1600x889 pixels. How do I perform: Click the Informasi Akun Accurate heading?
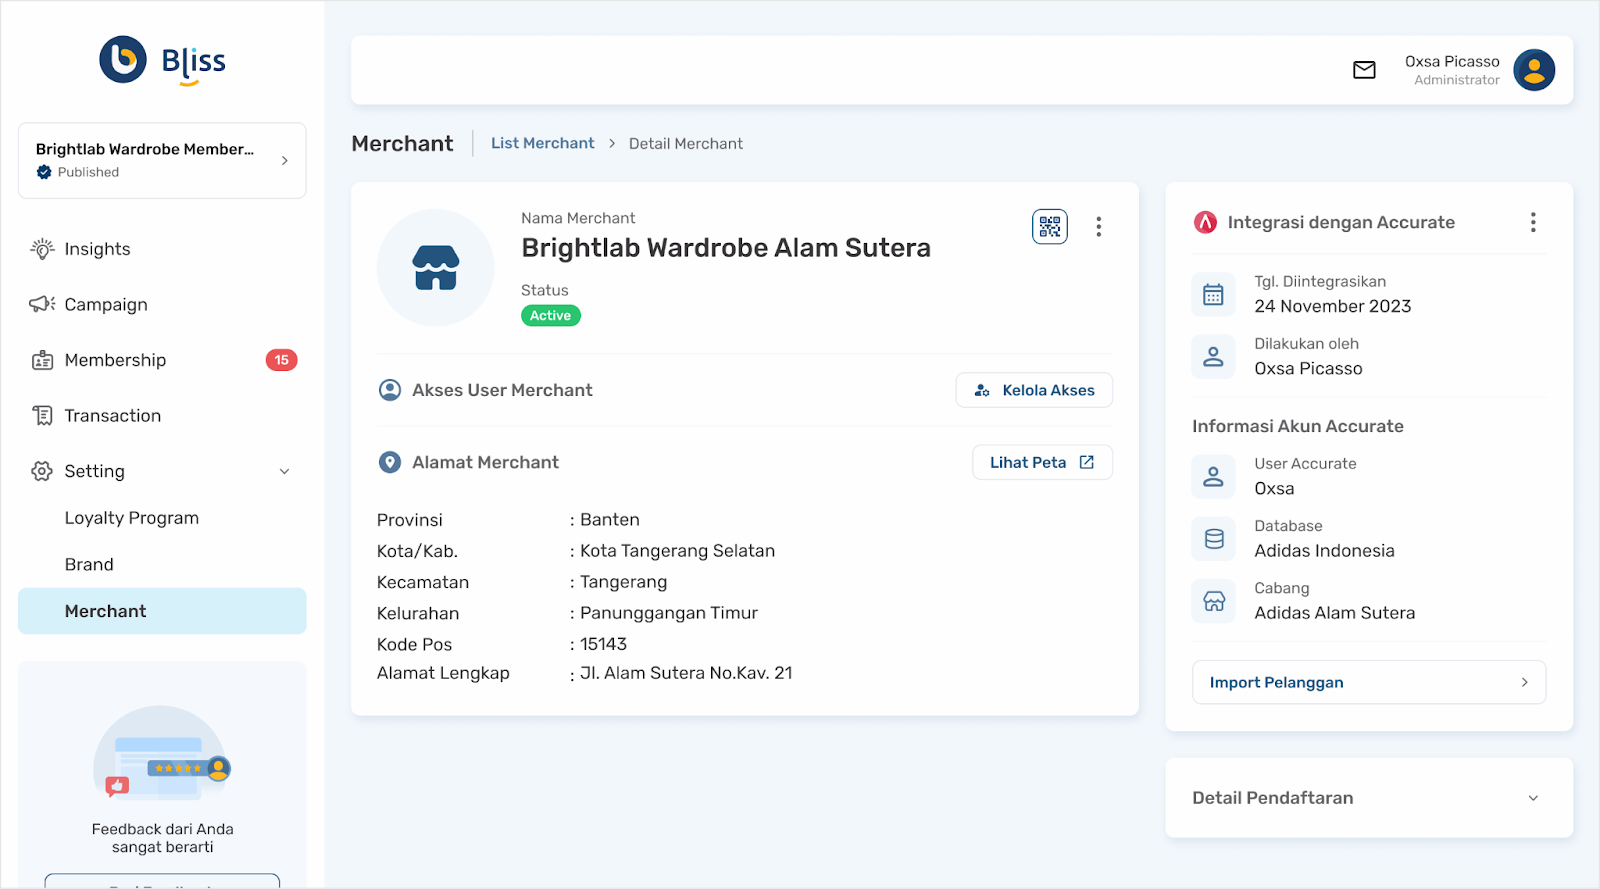[x=1298, y=426]
